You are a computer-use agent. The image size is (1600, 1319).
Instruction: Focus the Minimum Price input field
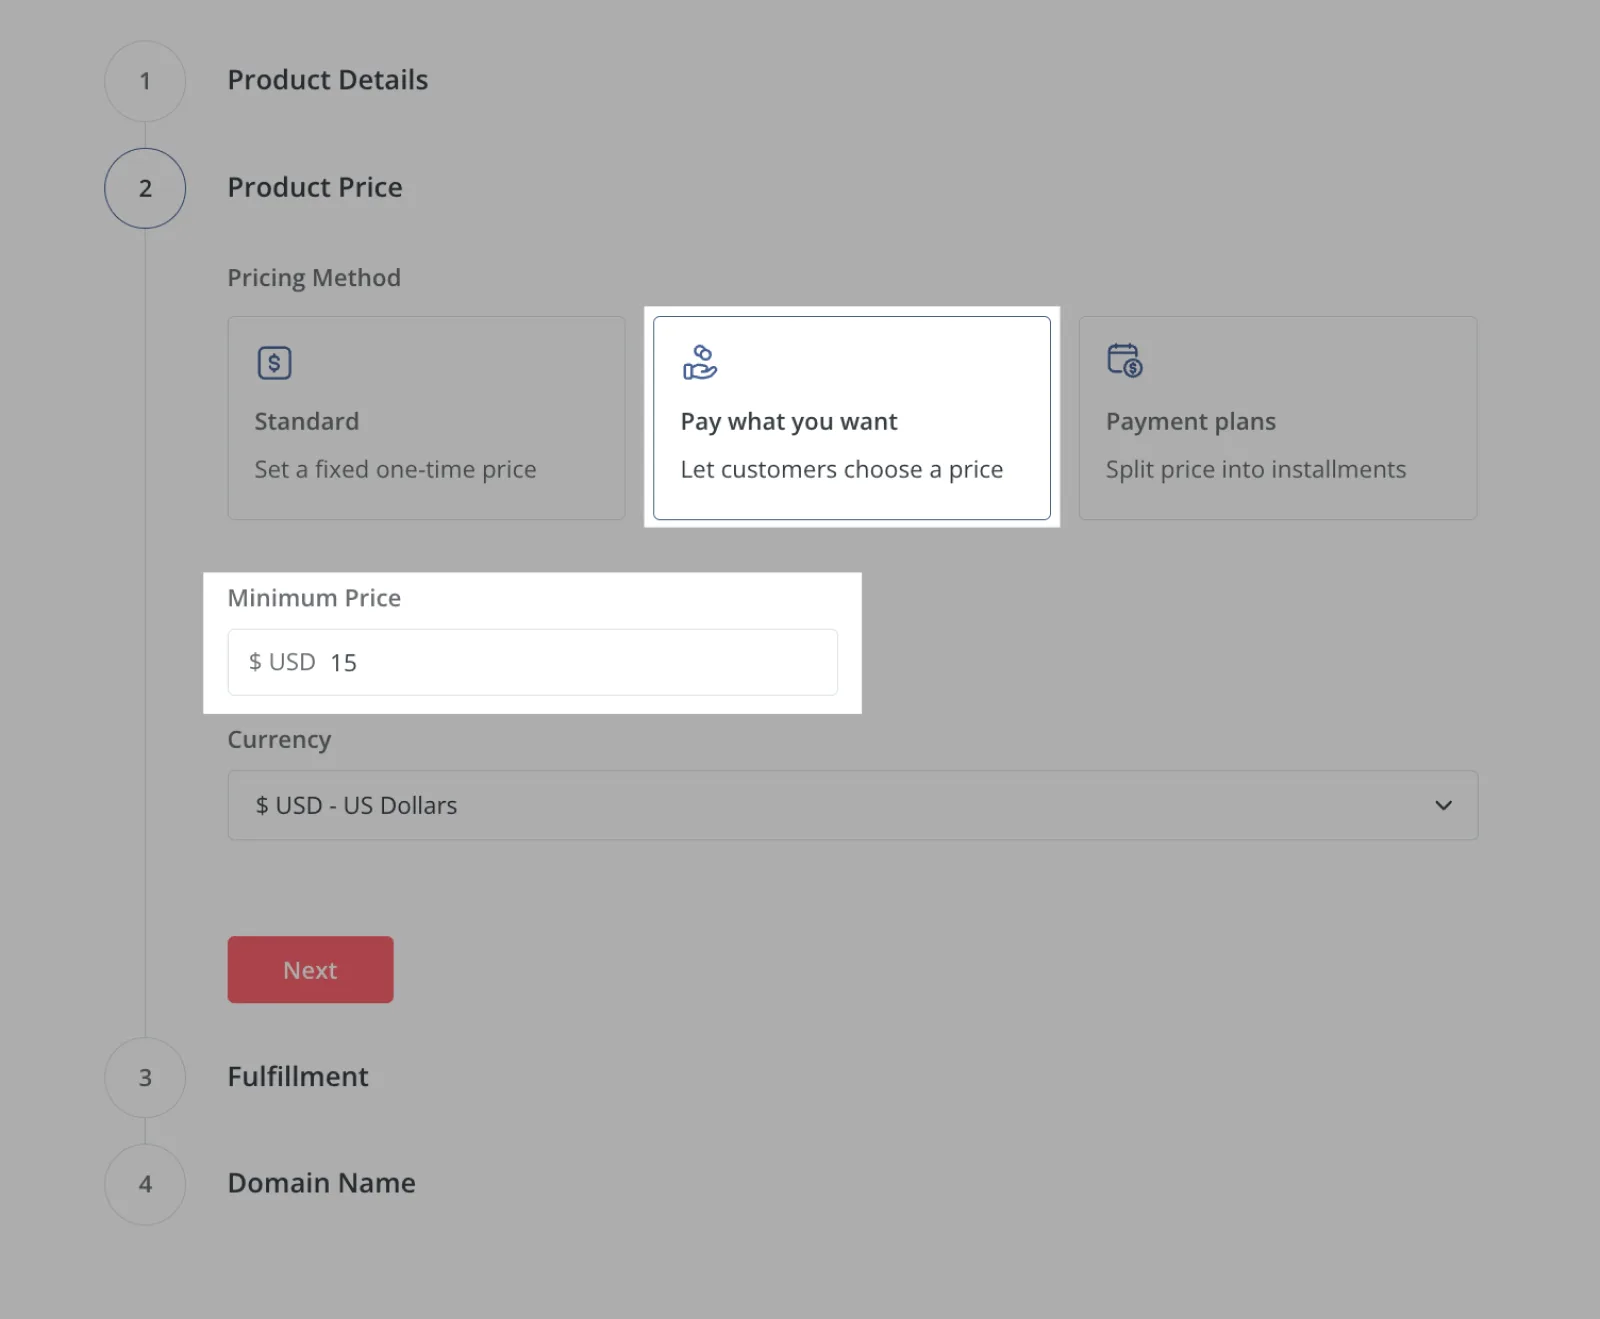click(x=580, y=662)
